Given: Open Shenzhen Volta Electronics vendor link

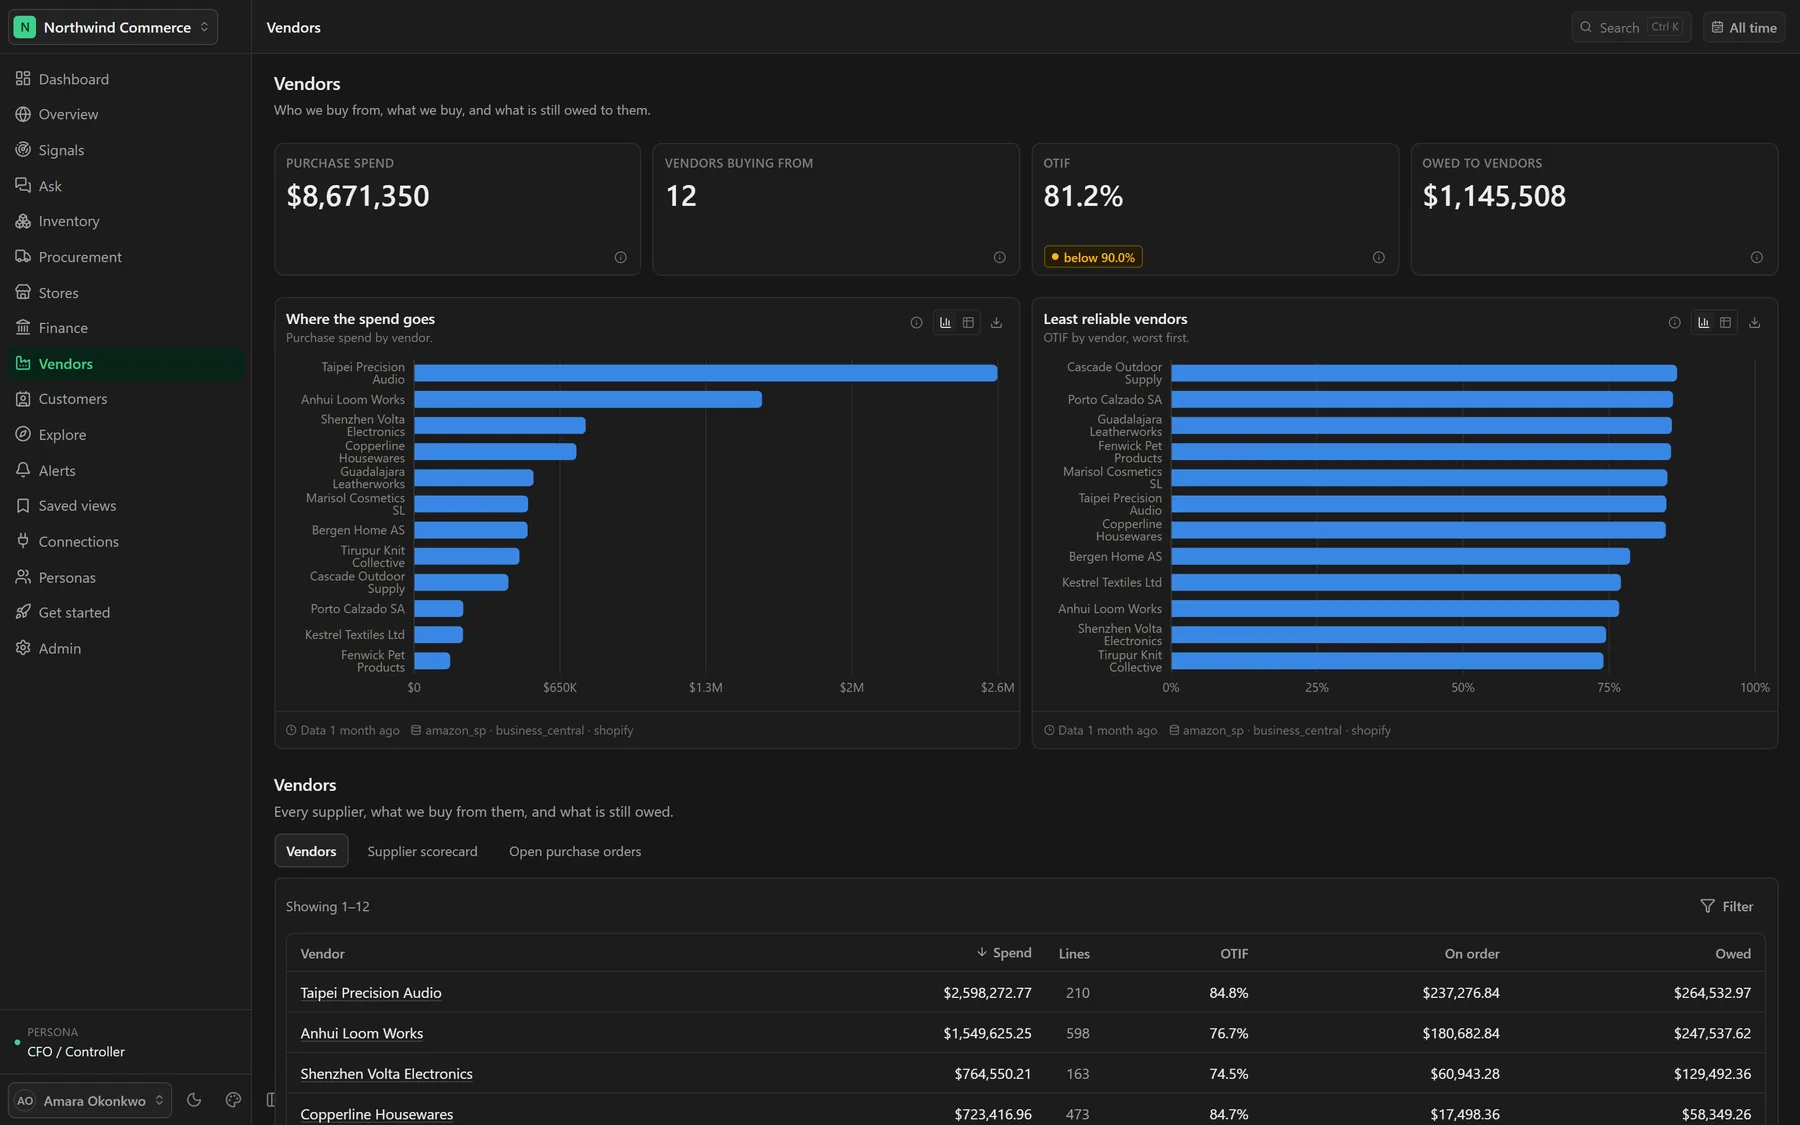Looking at the screenshot, I should pos(386,1074).
